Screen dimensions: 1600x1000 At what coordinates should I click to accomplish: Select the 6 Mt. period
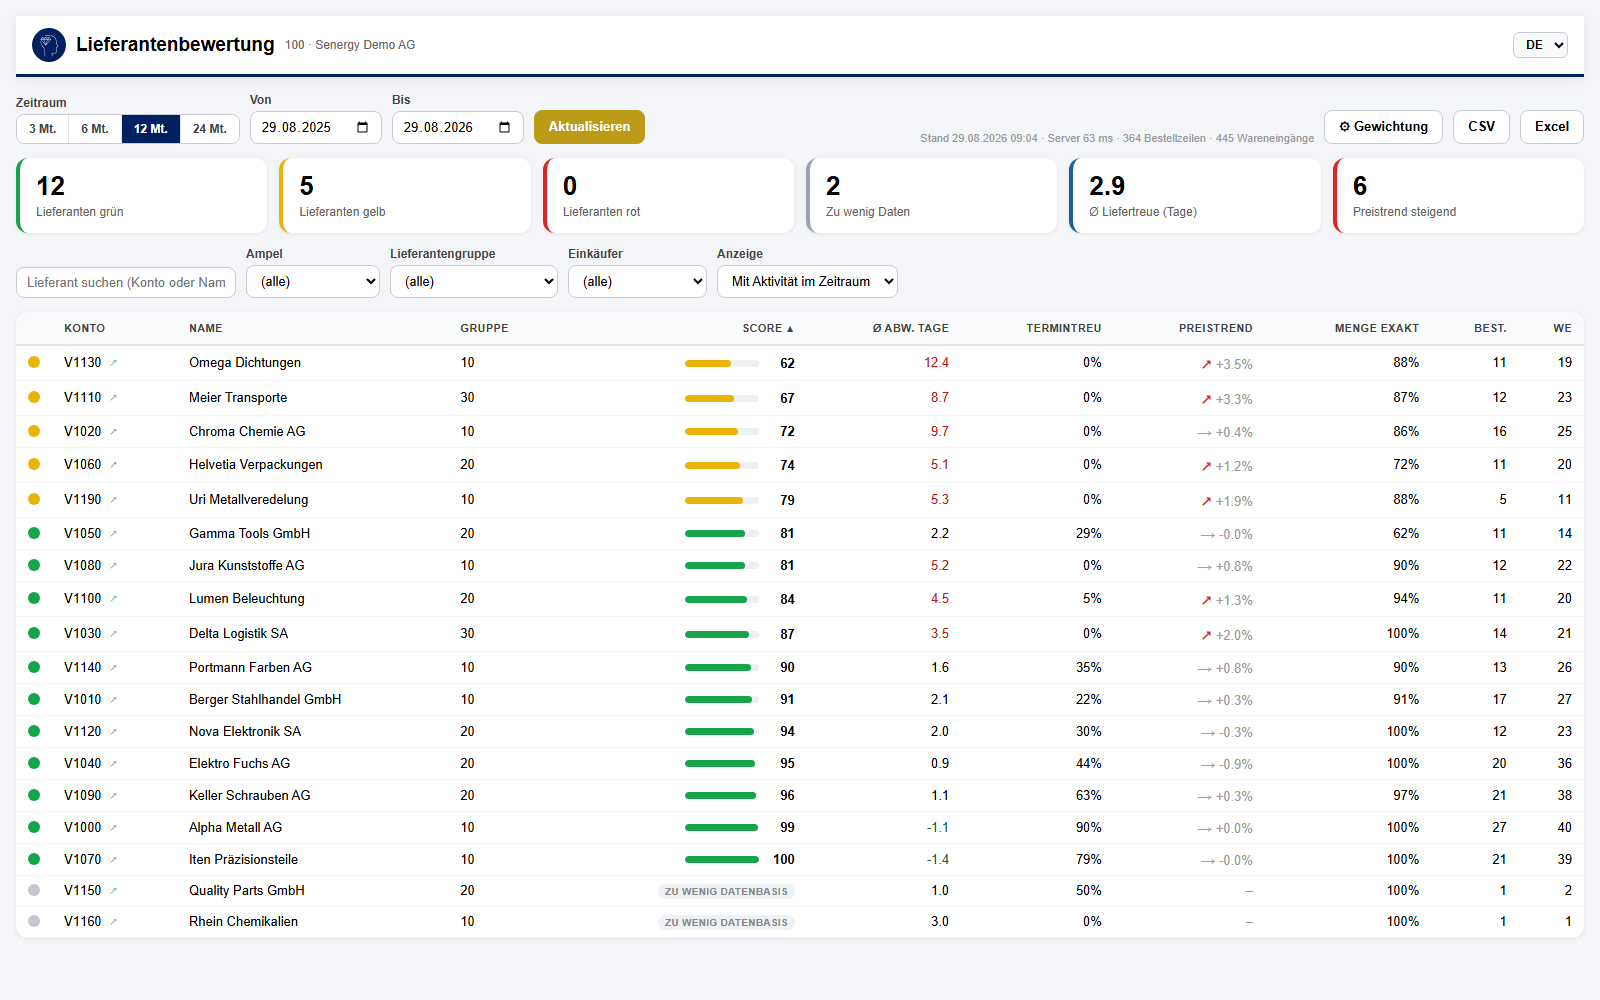[95, 129]
